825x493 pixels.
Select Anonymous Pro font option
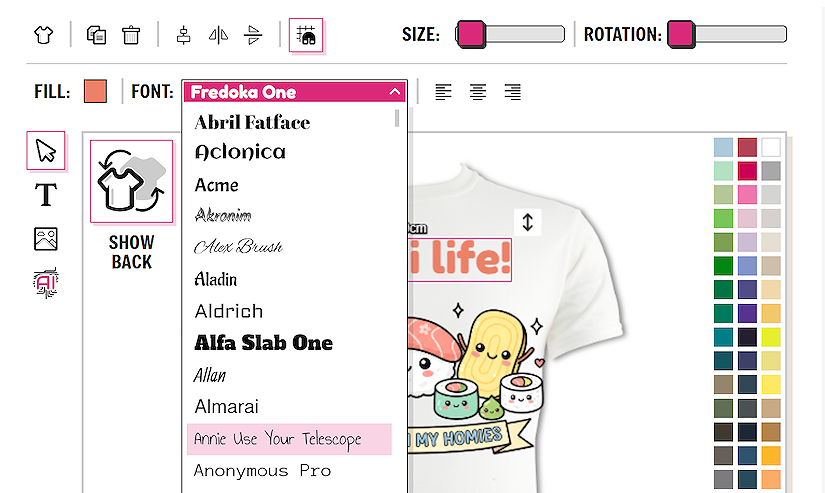pos(262,470)
